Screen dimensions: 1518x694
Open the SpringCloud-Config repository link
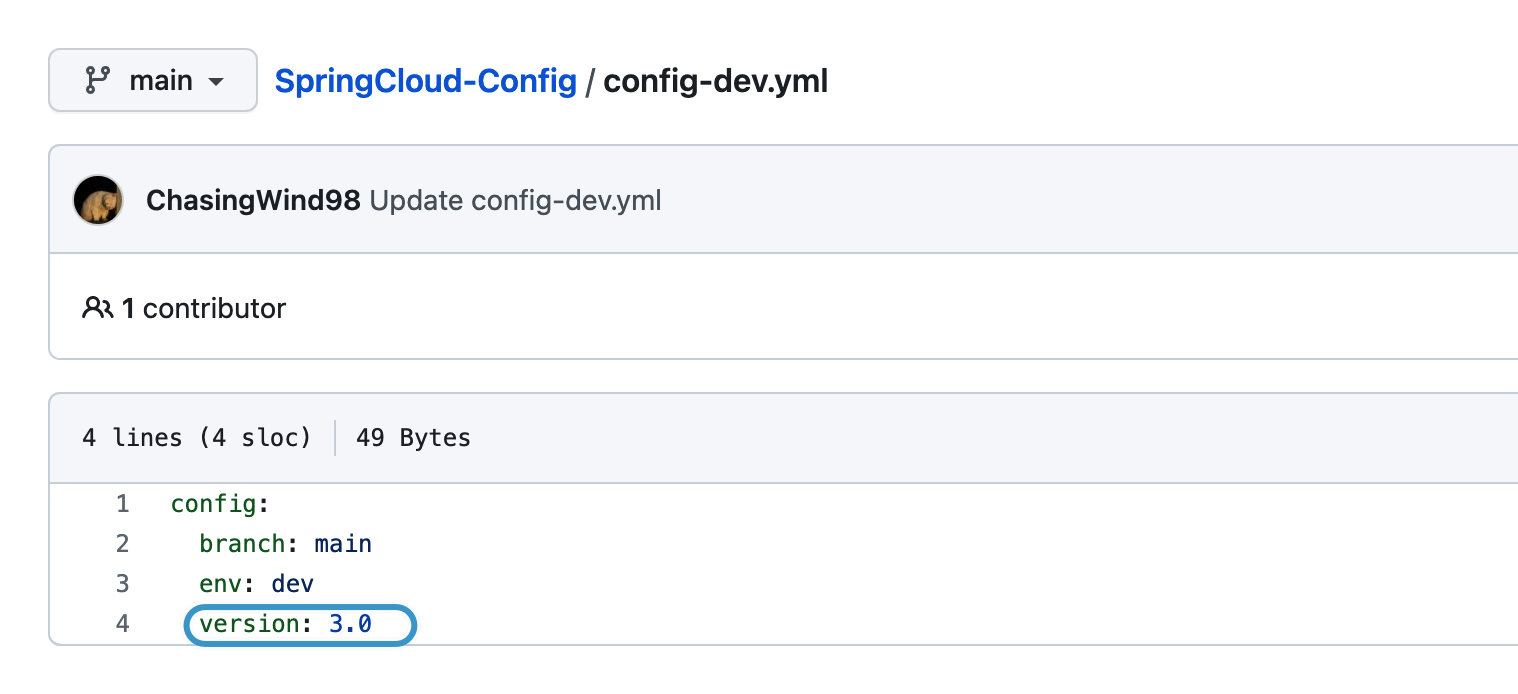coord(425,80)
